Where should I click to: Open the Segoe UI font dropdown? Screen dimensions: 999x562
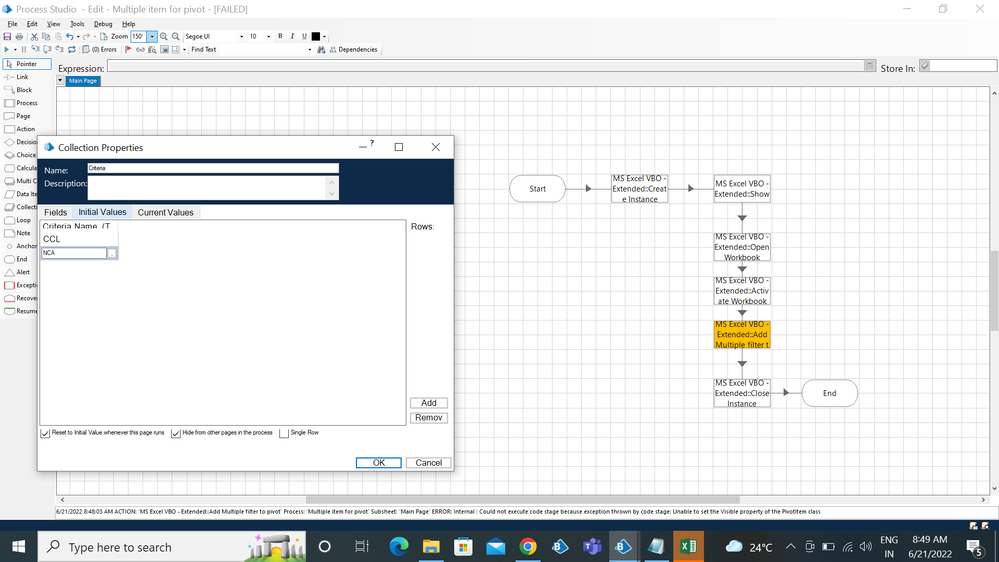241,37
